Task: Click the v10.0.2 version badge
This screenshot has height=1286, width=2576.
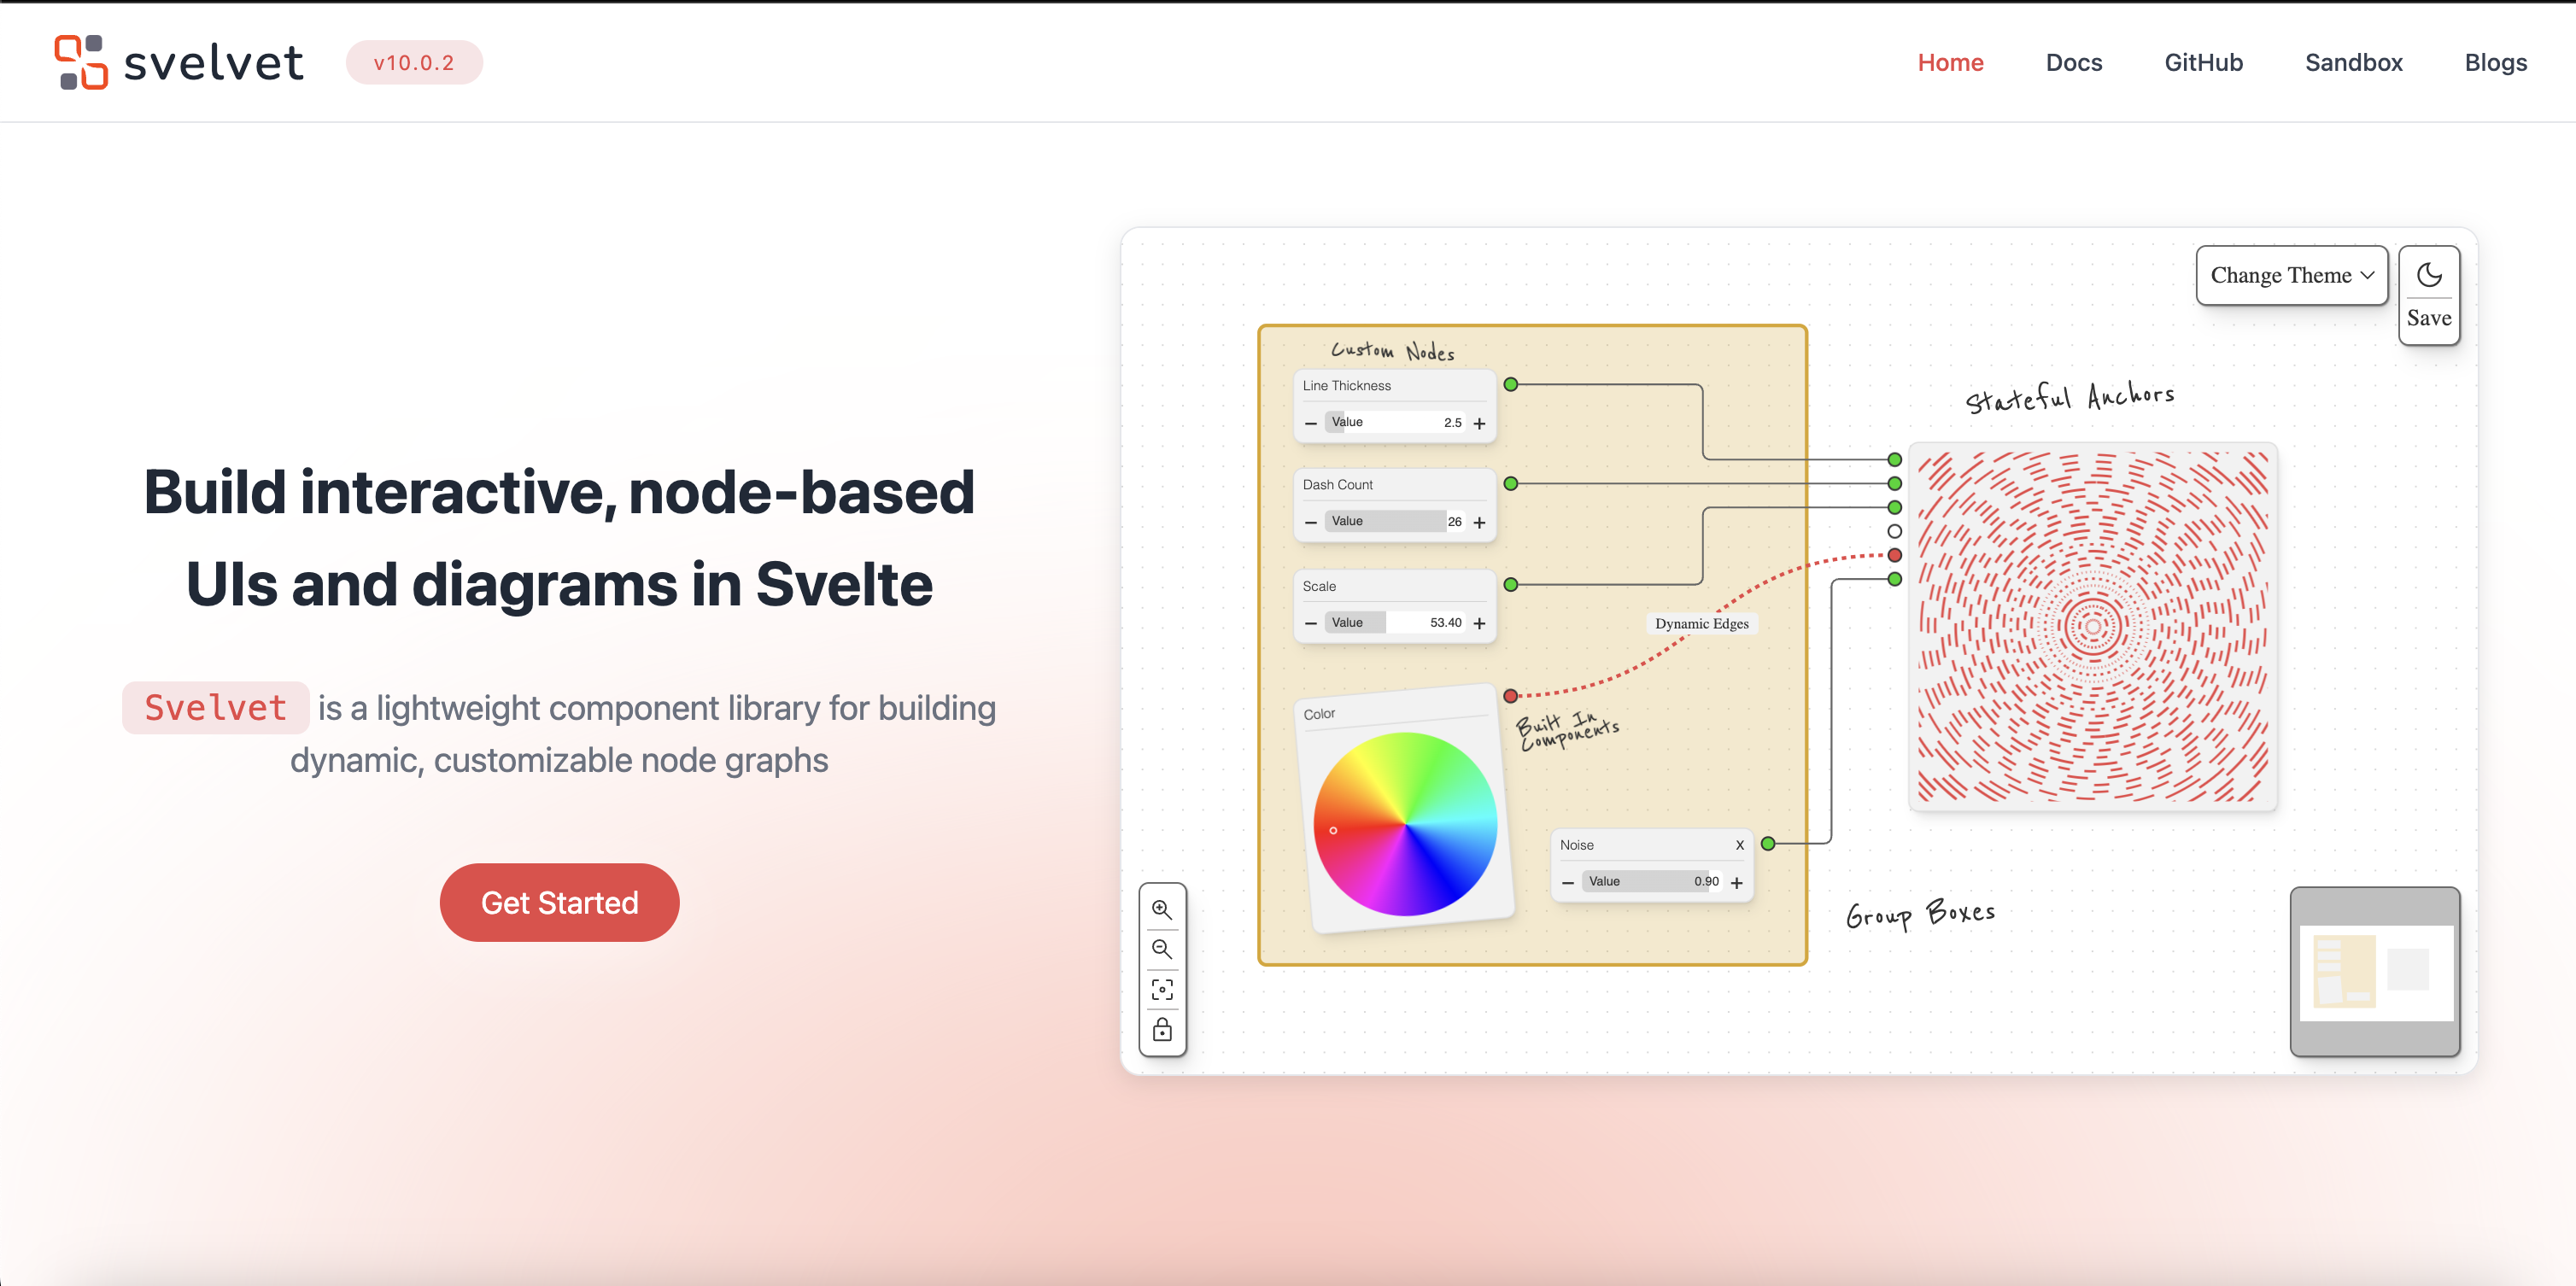Action: (414, 62)
